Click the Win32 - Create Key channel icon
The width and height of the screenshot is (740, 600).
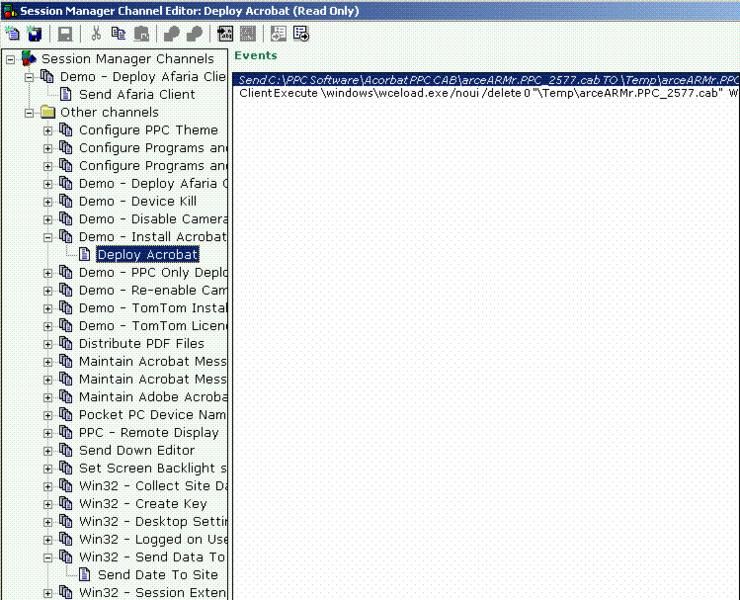[x=66, y=503]
